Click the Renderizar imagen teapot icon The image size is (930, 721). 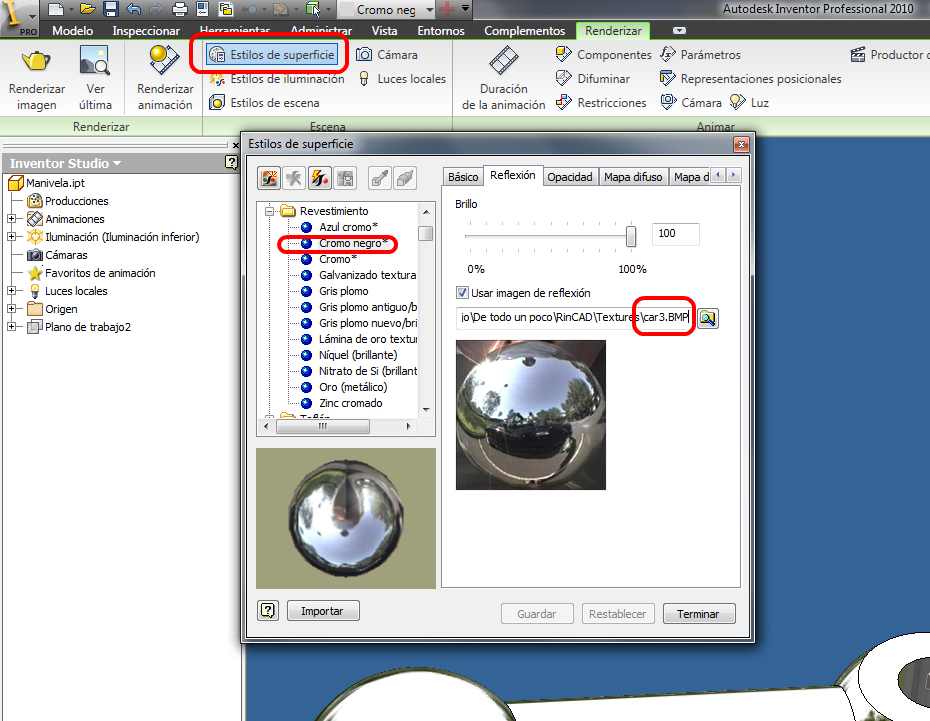coord(37,62)
